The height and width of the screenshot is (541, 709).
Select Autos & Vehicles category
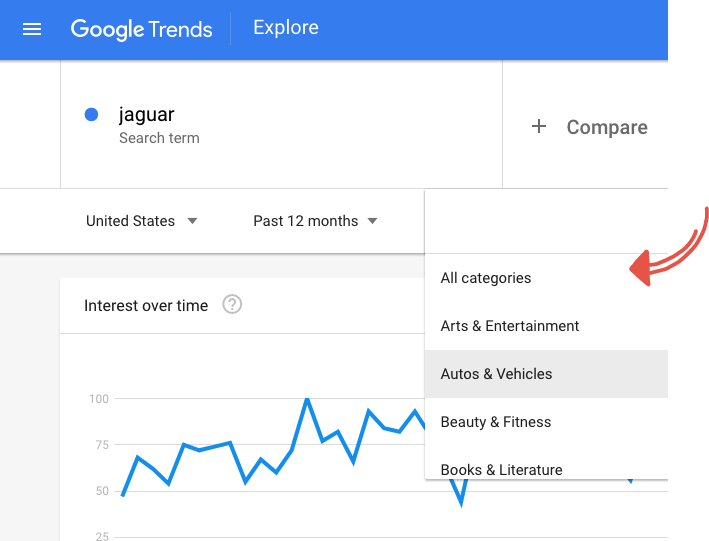tap(497, 374)
